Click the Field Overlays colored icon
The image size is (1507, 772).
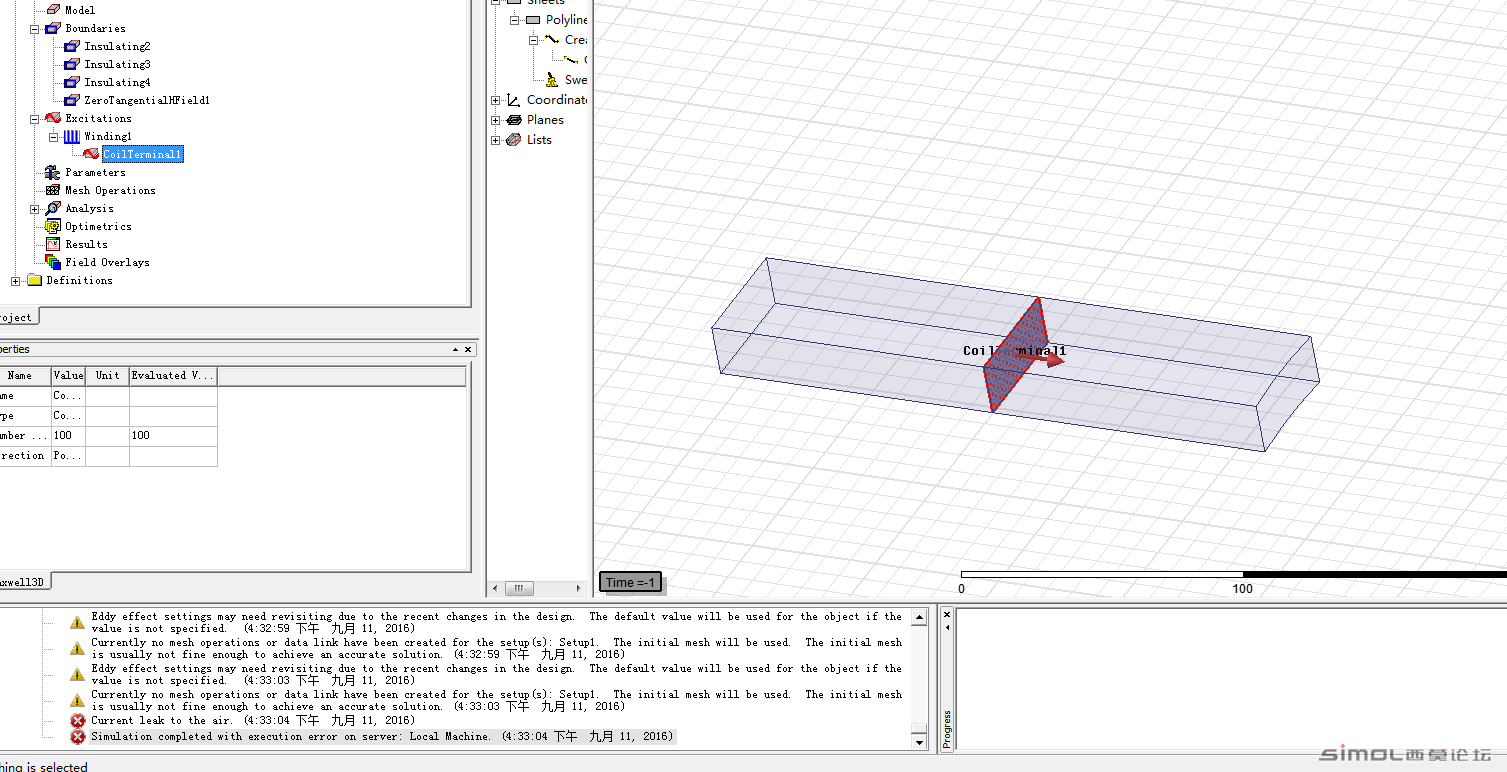click(53, 262)
